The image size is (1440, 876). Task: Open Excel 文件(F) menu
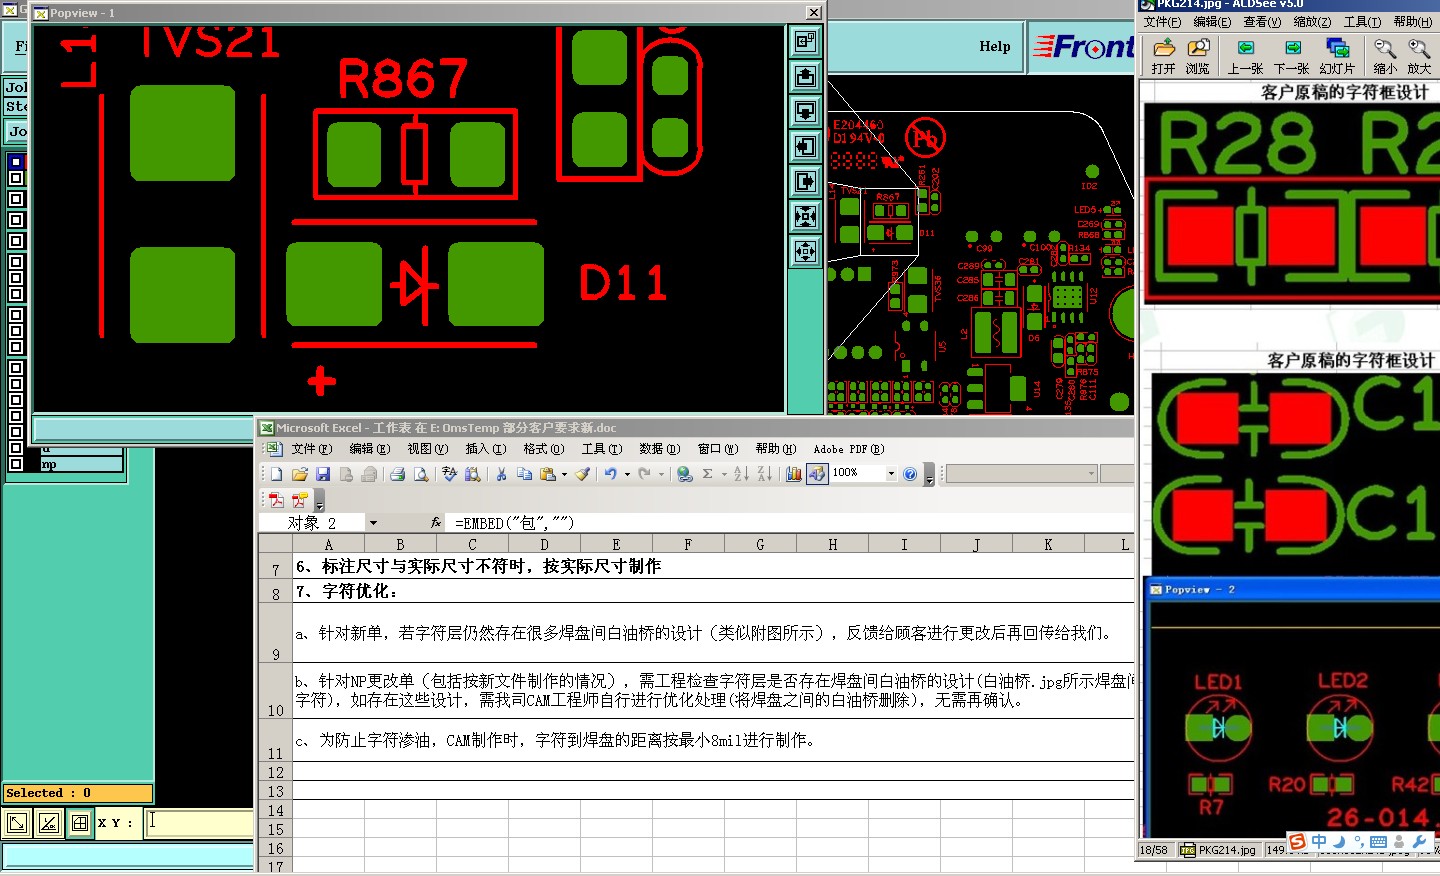coord(311,449)
